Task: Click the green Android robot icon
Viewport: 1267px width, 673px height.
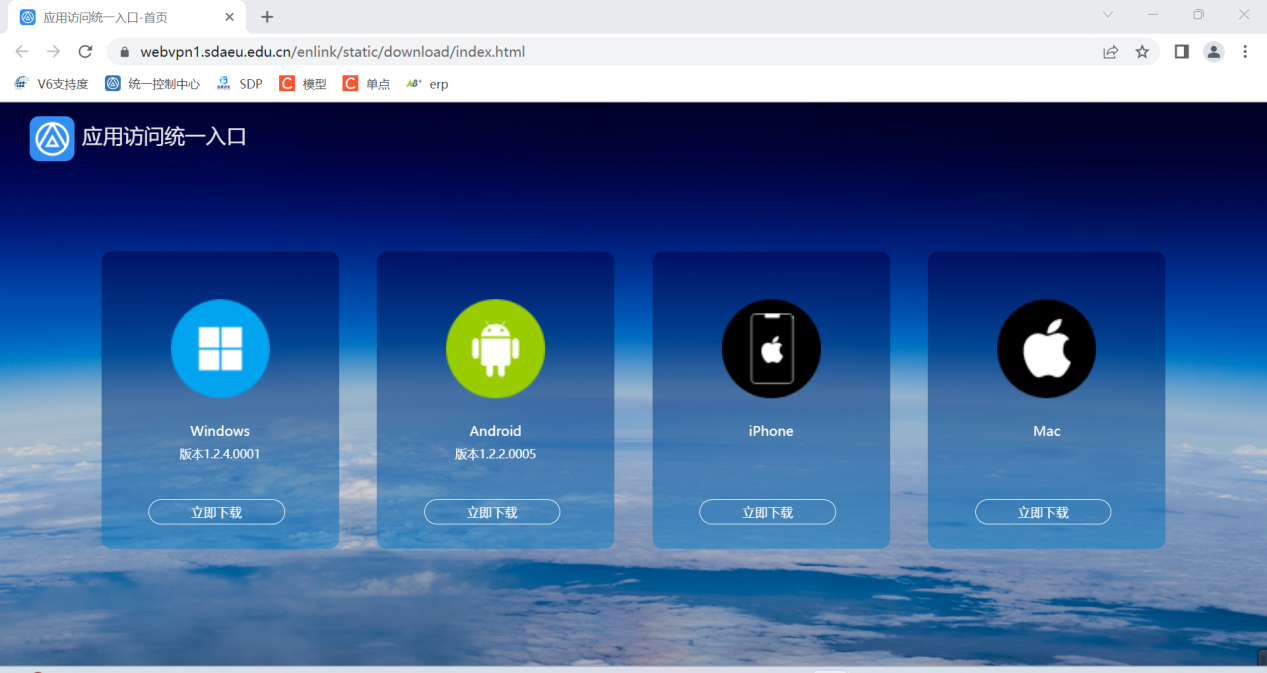Action: click(x=495, y=349)
